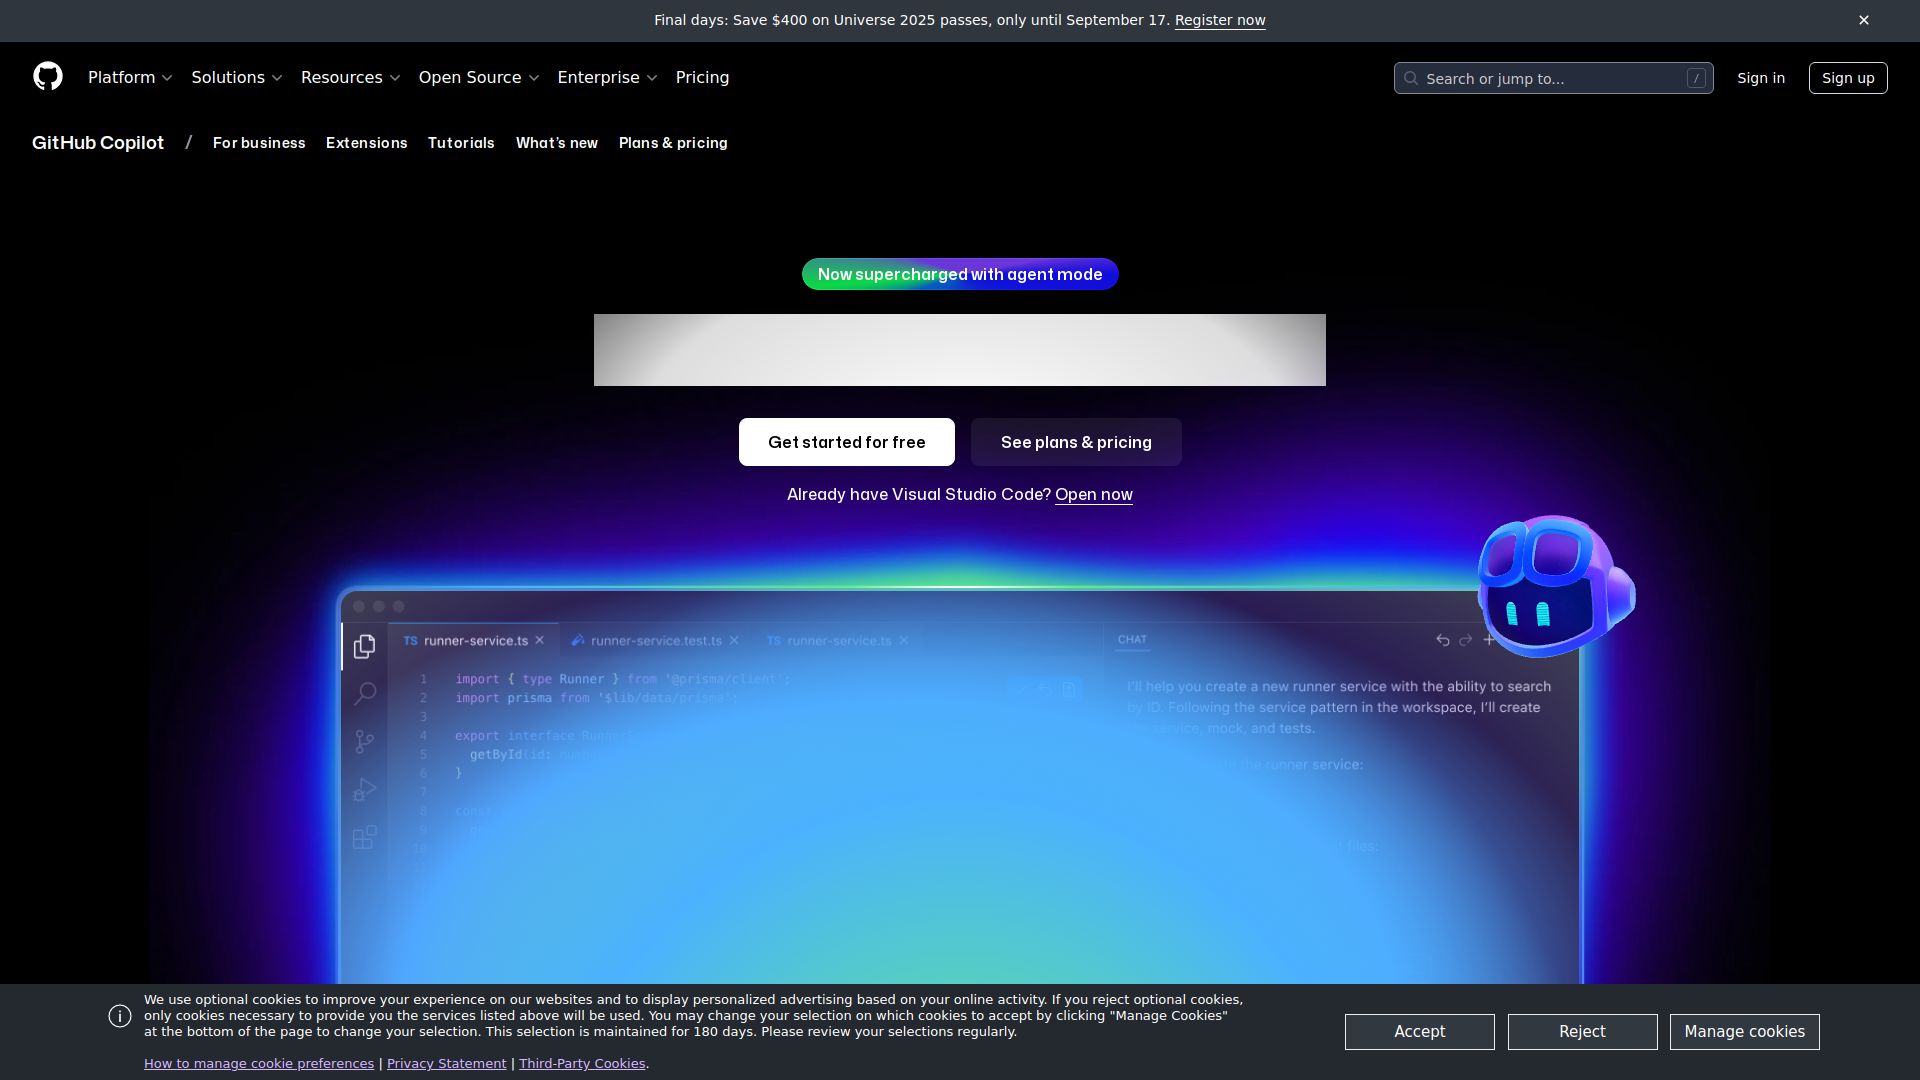Expand the Enterprise navigation menu
This screenshot has height=1080, width=1920.
coord(607,78)
